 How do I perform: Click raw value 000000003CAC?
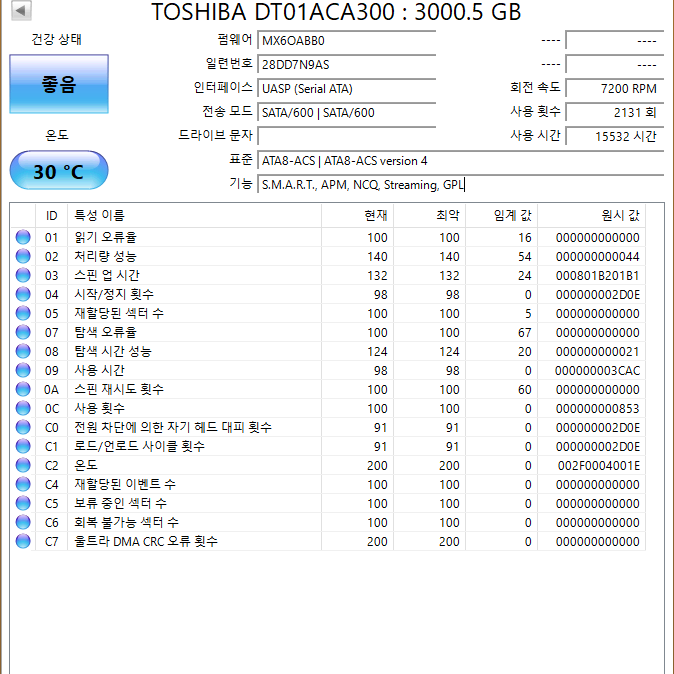[597, 370]
